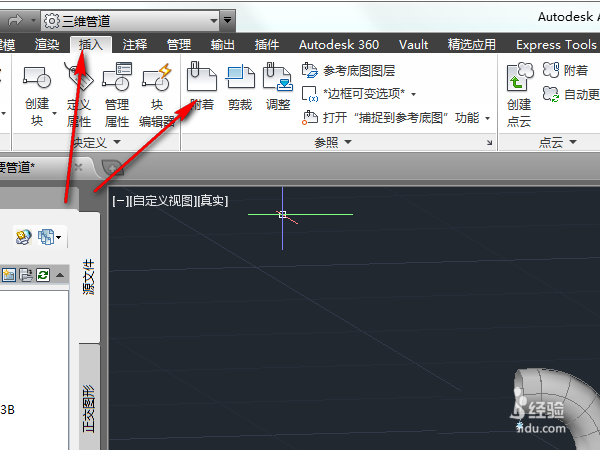Open the 块编辑器 tool
Screen dimensions: 600x450
pyautogui.click(x=157, y=96)
